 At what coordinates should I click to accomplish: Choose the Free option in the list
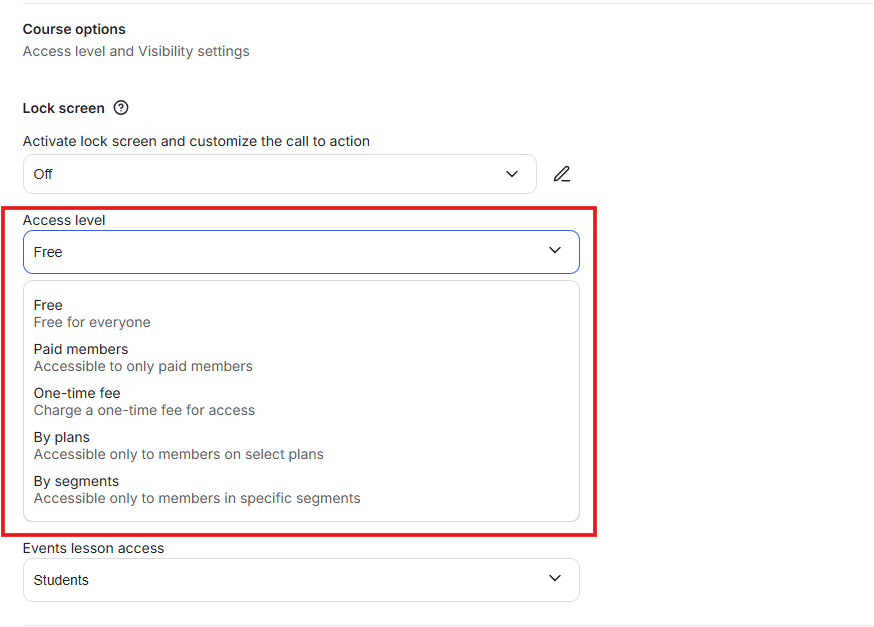click(x=48, y=306)
